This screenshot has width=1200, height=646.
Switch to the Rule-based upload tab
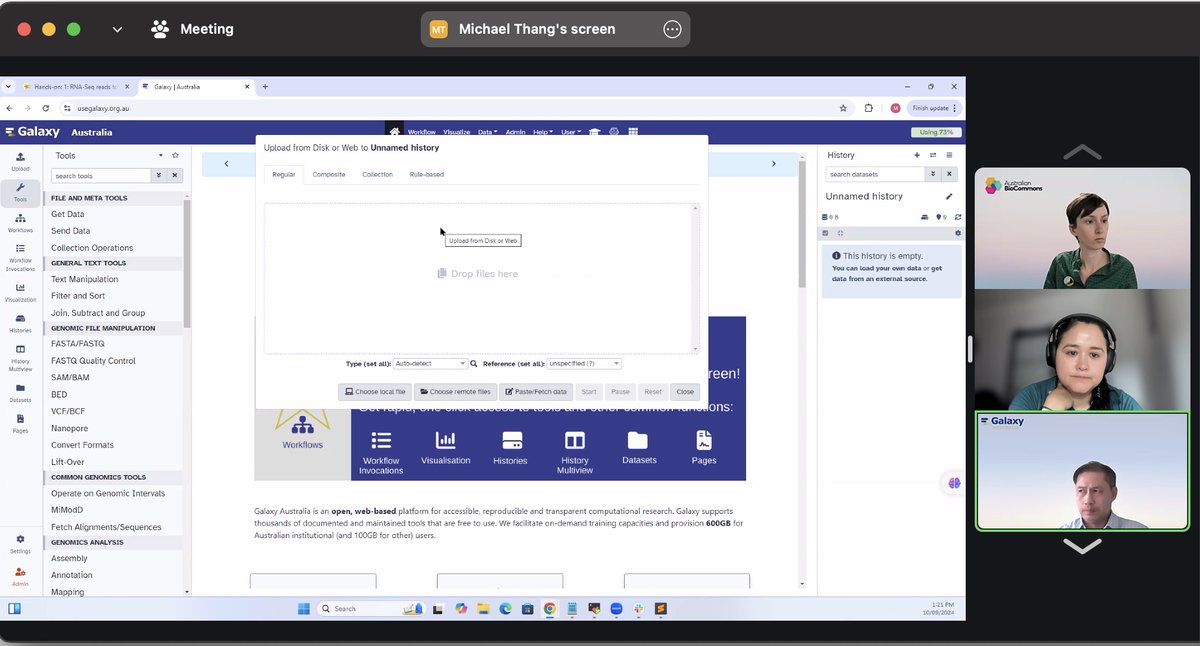427,174
